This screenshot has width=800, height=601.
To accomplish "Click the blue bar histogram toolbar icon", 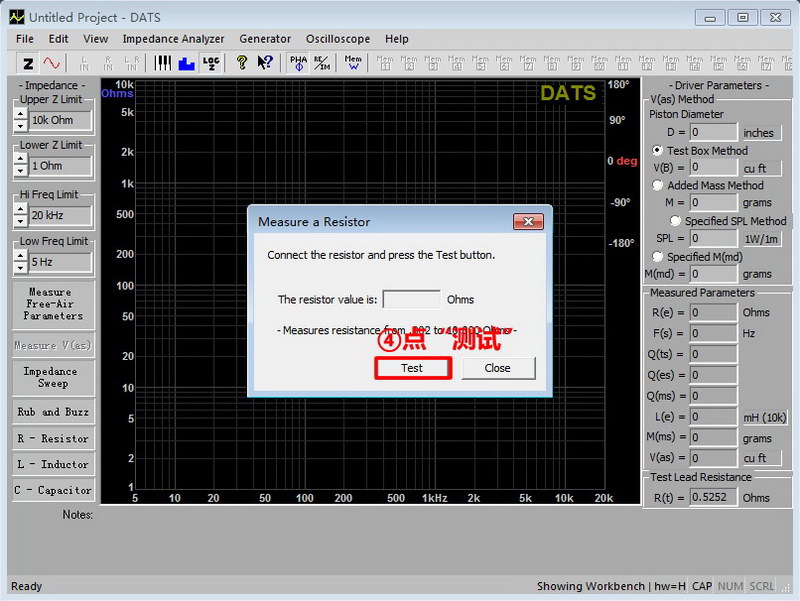I will click(x=186, y=63).
